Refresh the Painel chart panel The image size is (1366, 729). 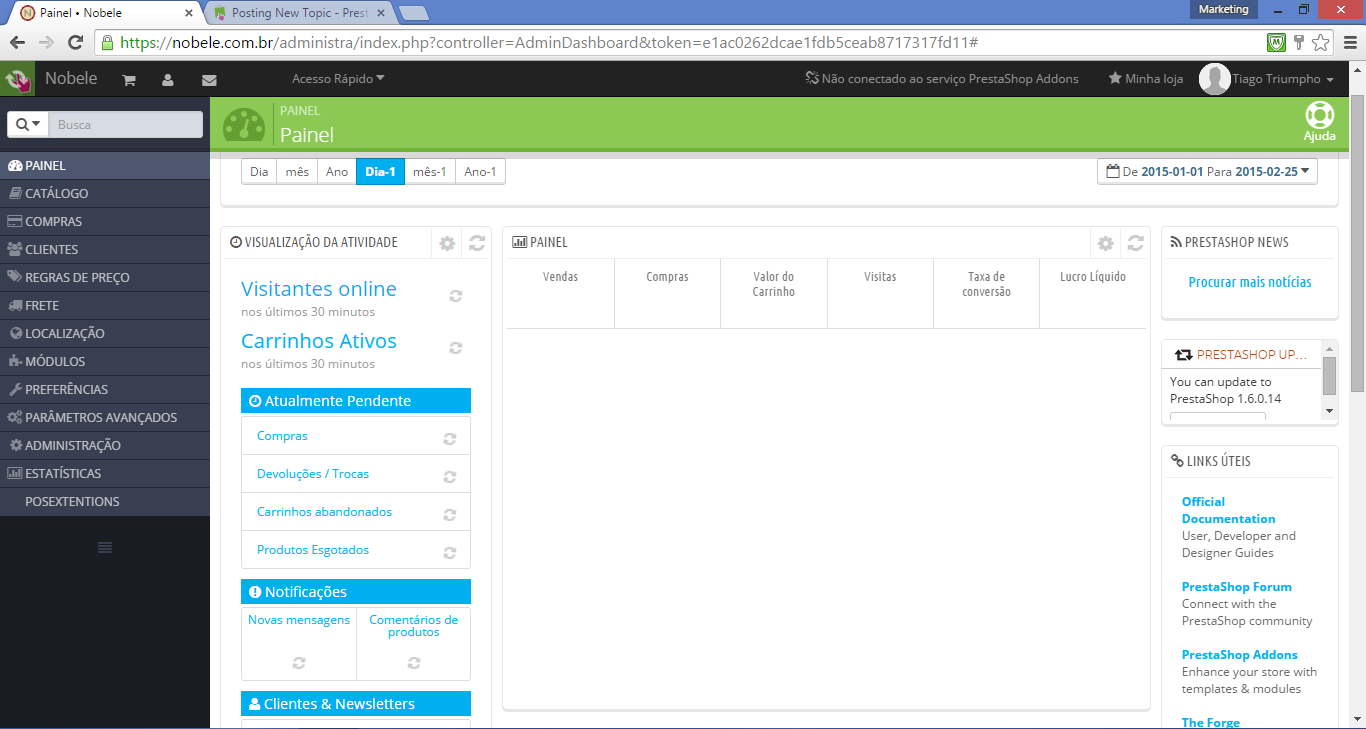coord(1135,243)
